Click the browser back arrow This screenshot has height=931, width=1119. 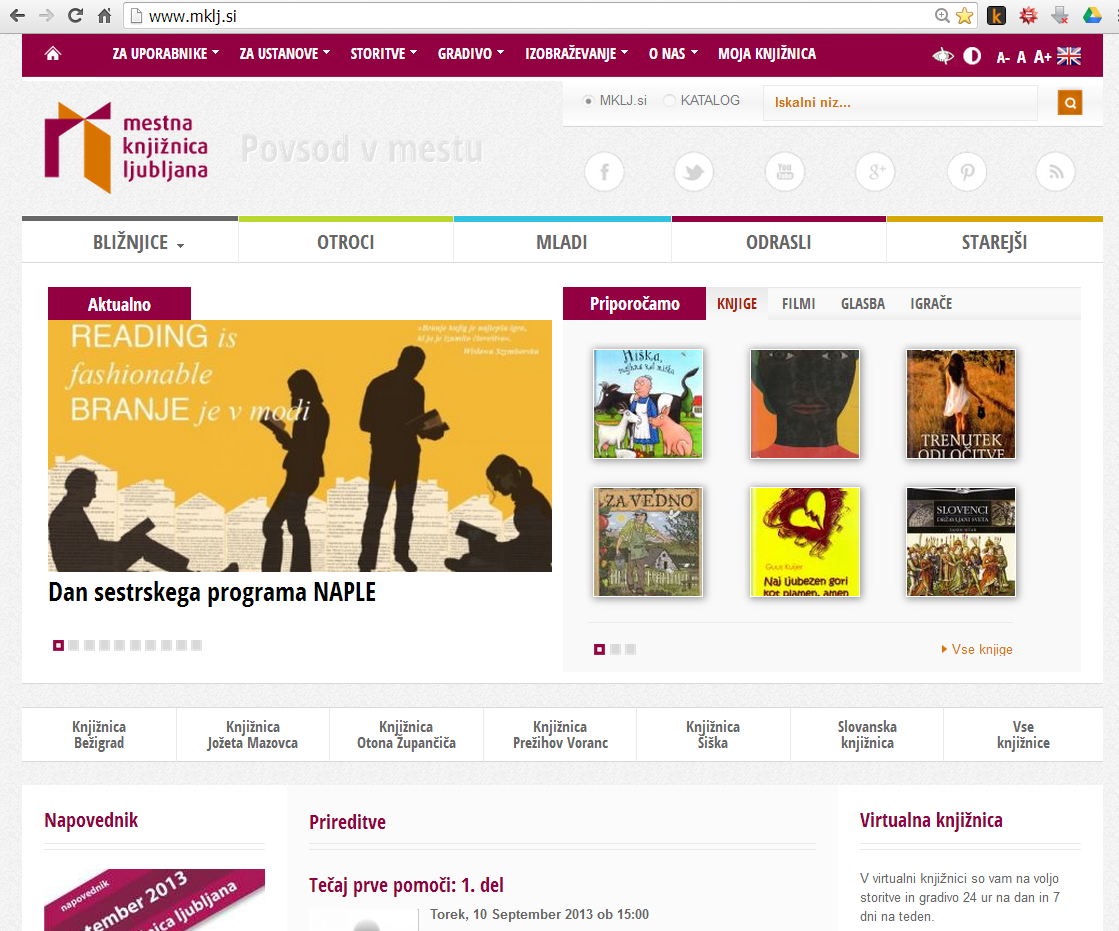pos(17,16)
